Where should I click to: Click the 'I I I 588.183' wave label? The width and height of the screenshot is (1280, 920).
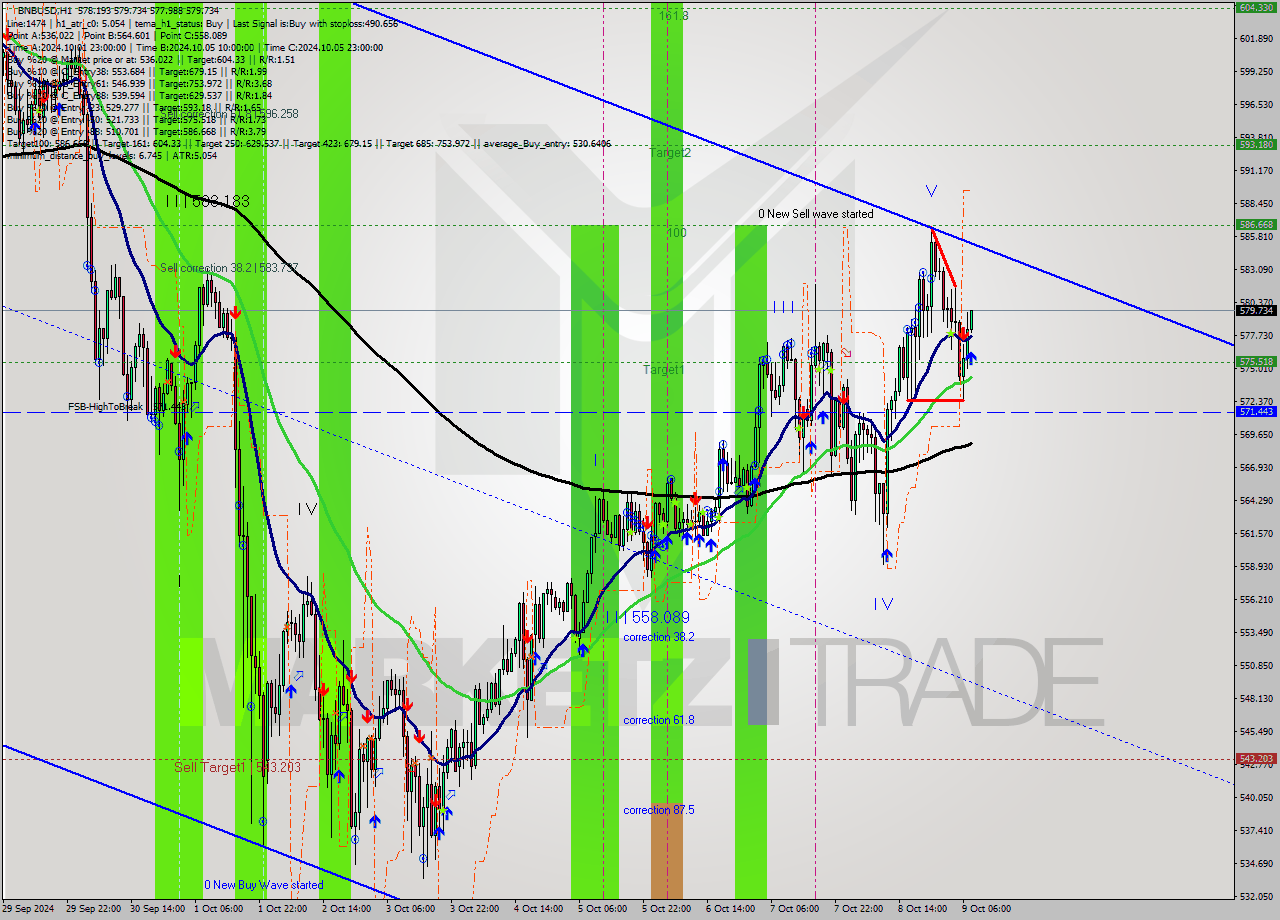coord(207,201)
